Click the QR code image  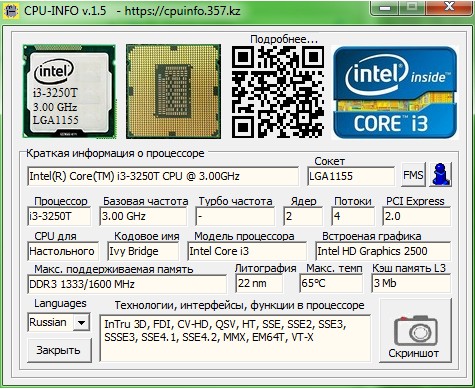pyautogui.click(x=278, y=92)
